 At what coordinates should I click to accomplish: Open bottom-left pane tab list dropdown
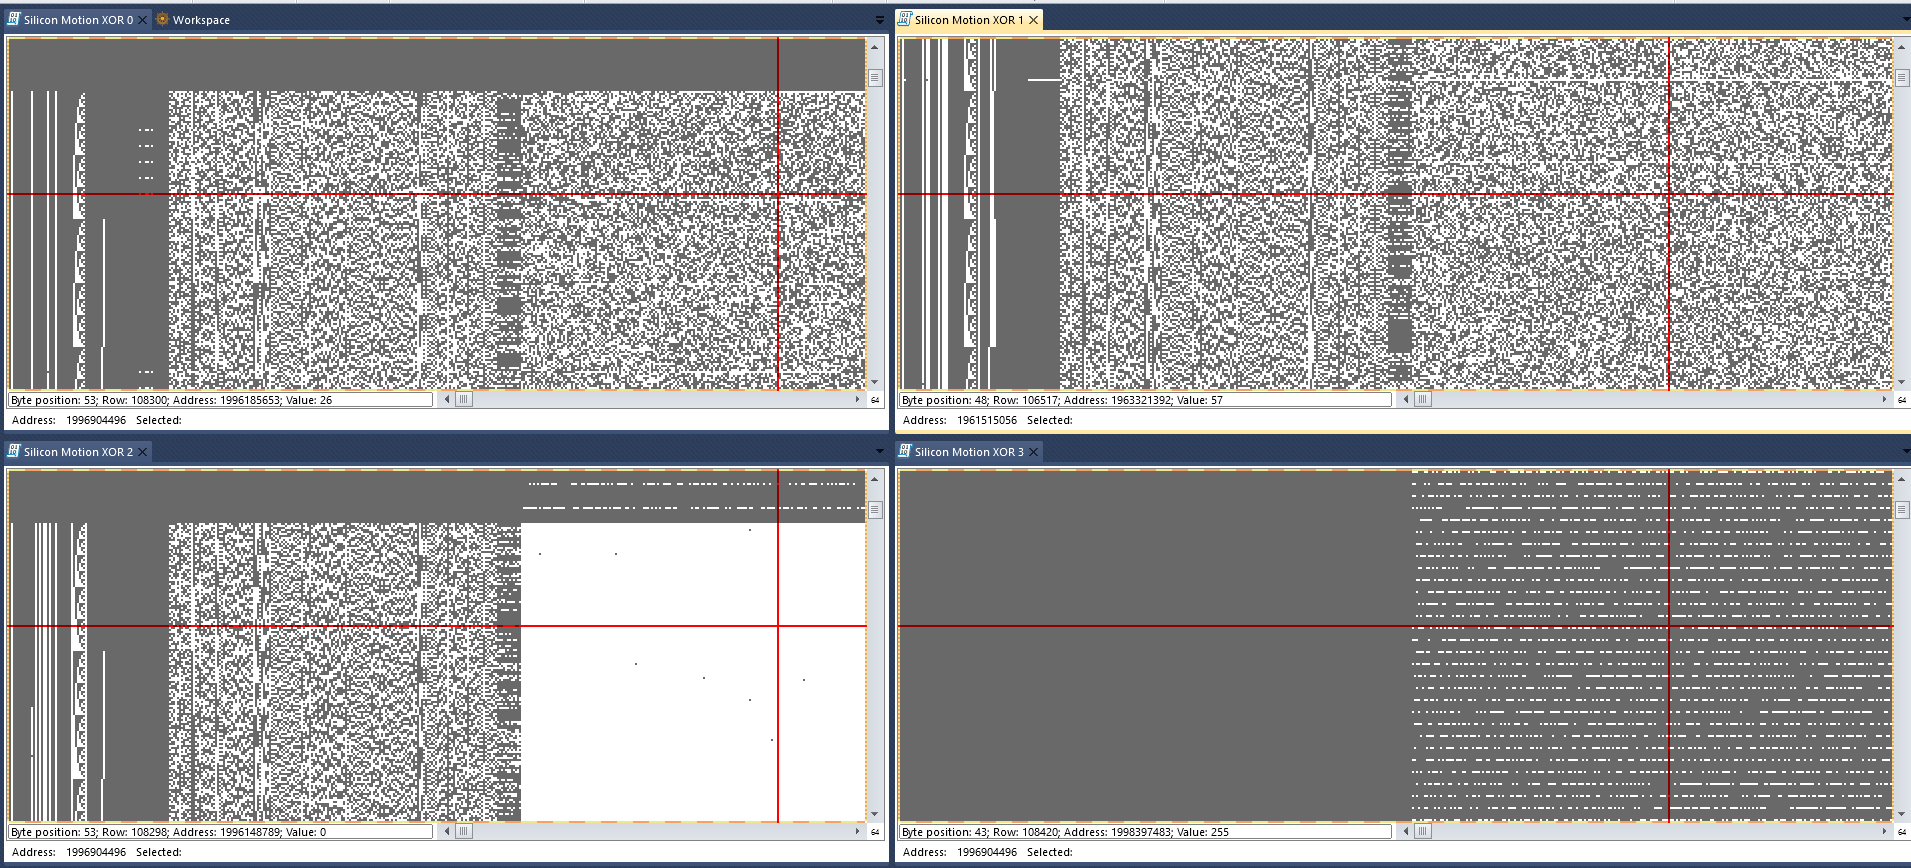[879, 452]
